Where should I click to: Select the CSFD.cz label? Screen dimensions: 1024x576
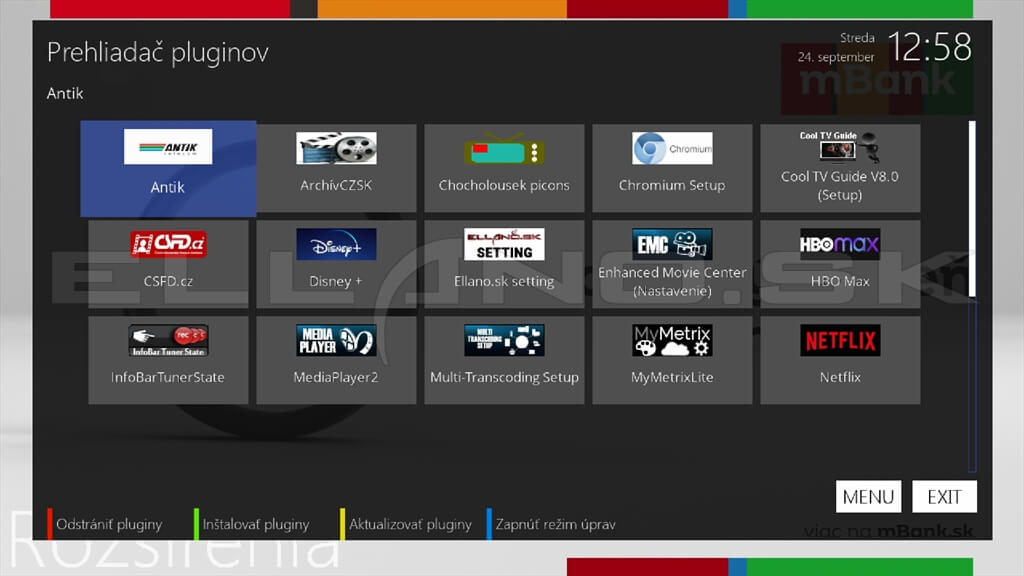click(168, 281)
